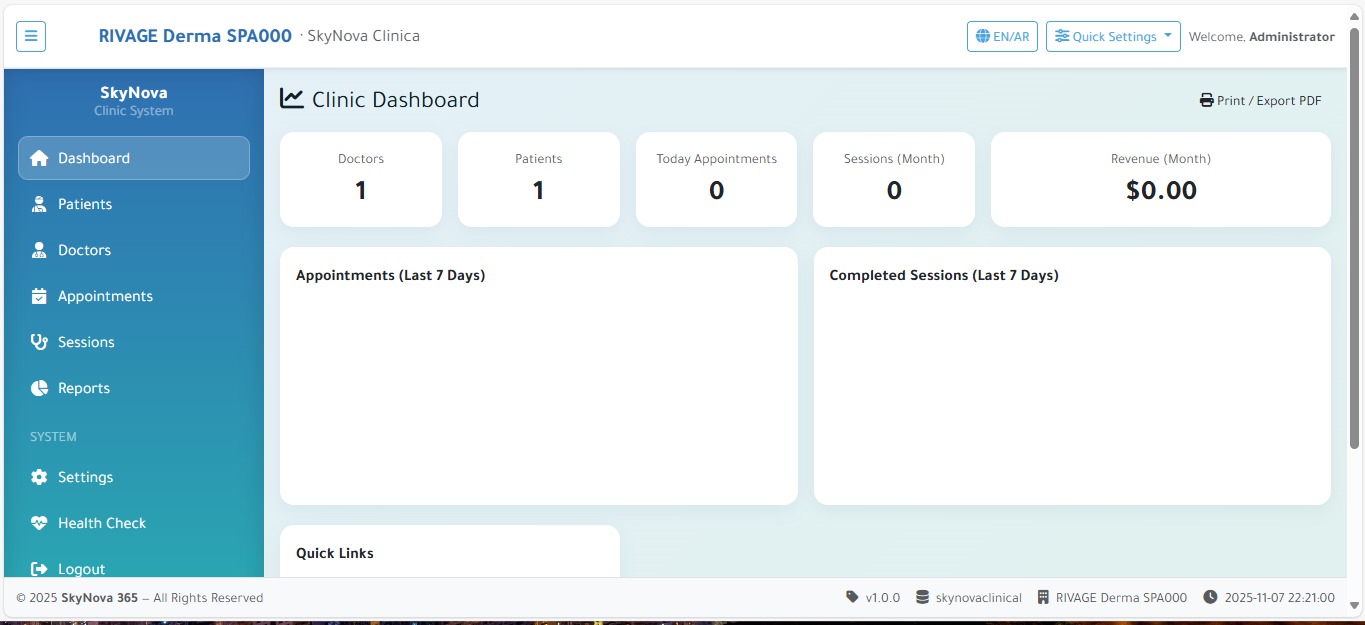This screenshot has width=1365, height=625.
Task: Click the Reports pie chart icon
Action: pos(39,388)
